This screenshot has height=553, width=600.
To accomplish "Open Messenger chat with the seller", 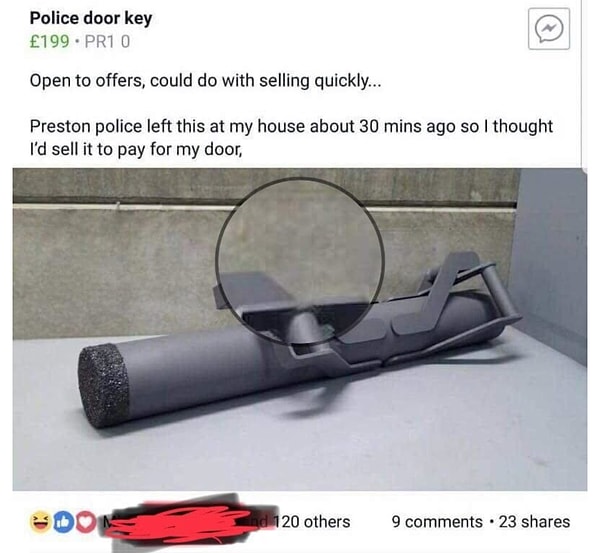I will tap(549, 29).
